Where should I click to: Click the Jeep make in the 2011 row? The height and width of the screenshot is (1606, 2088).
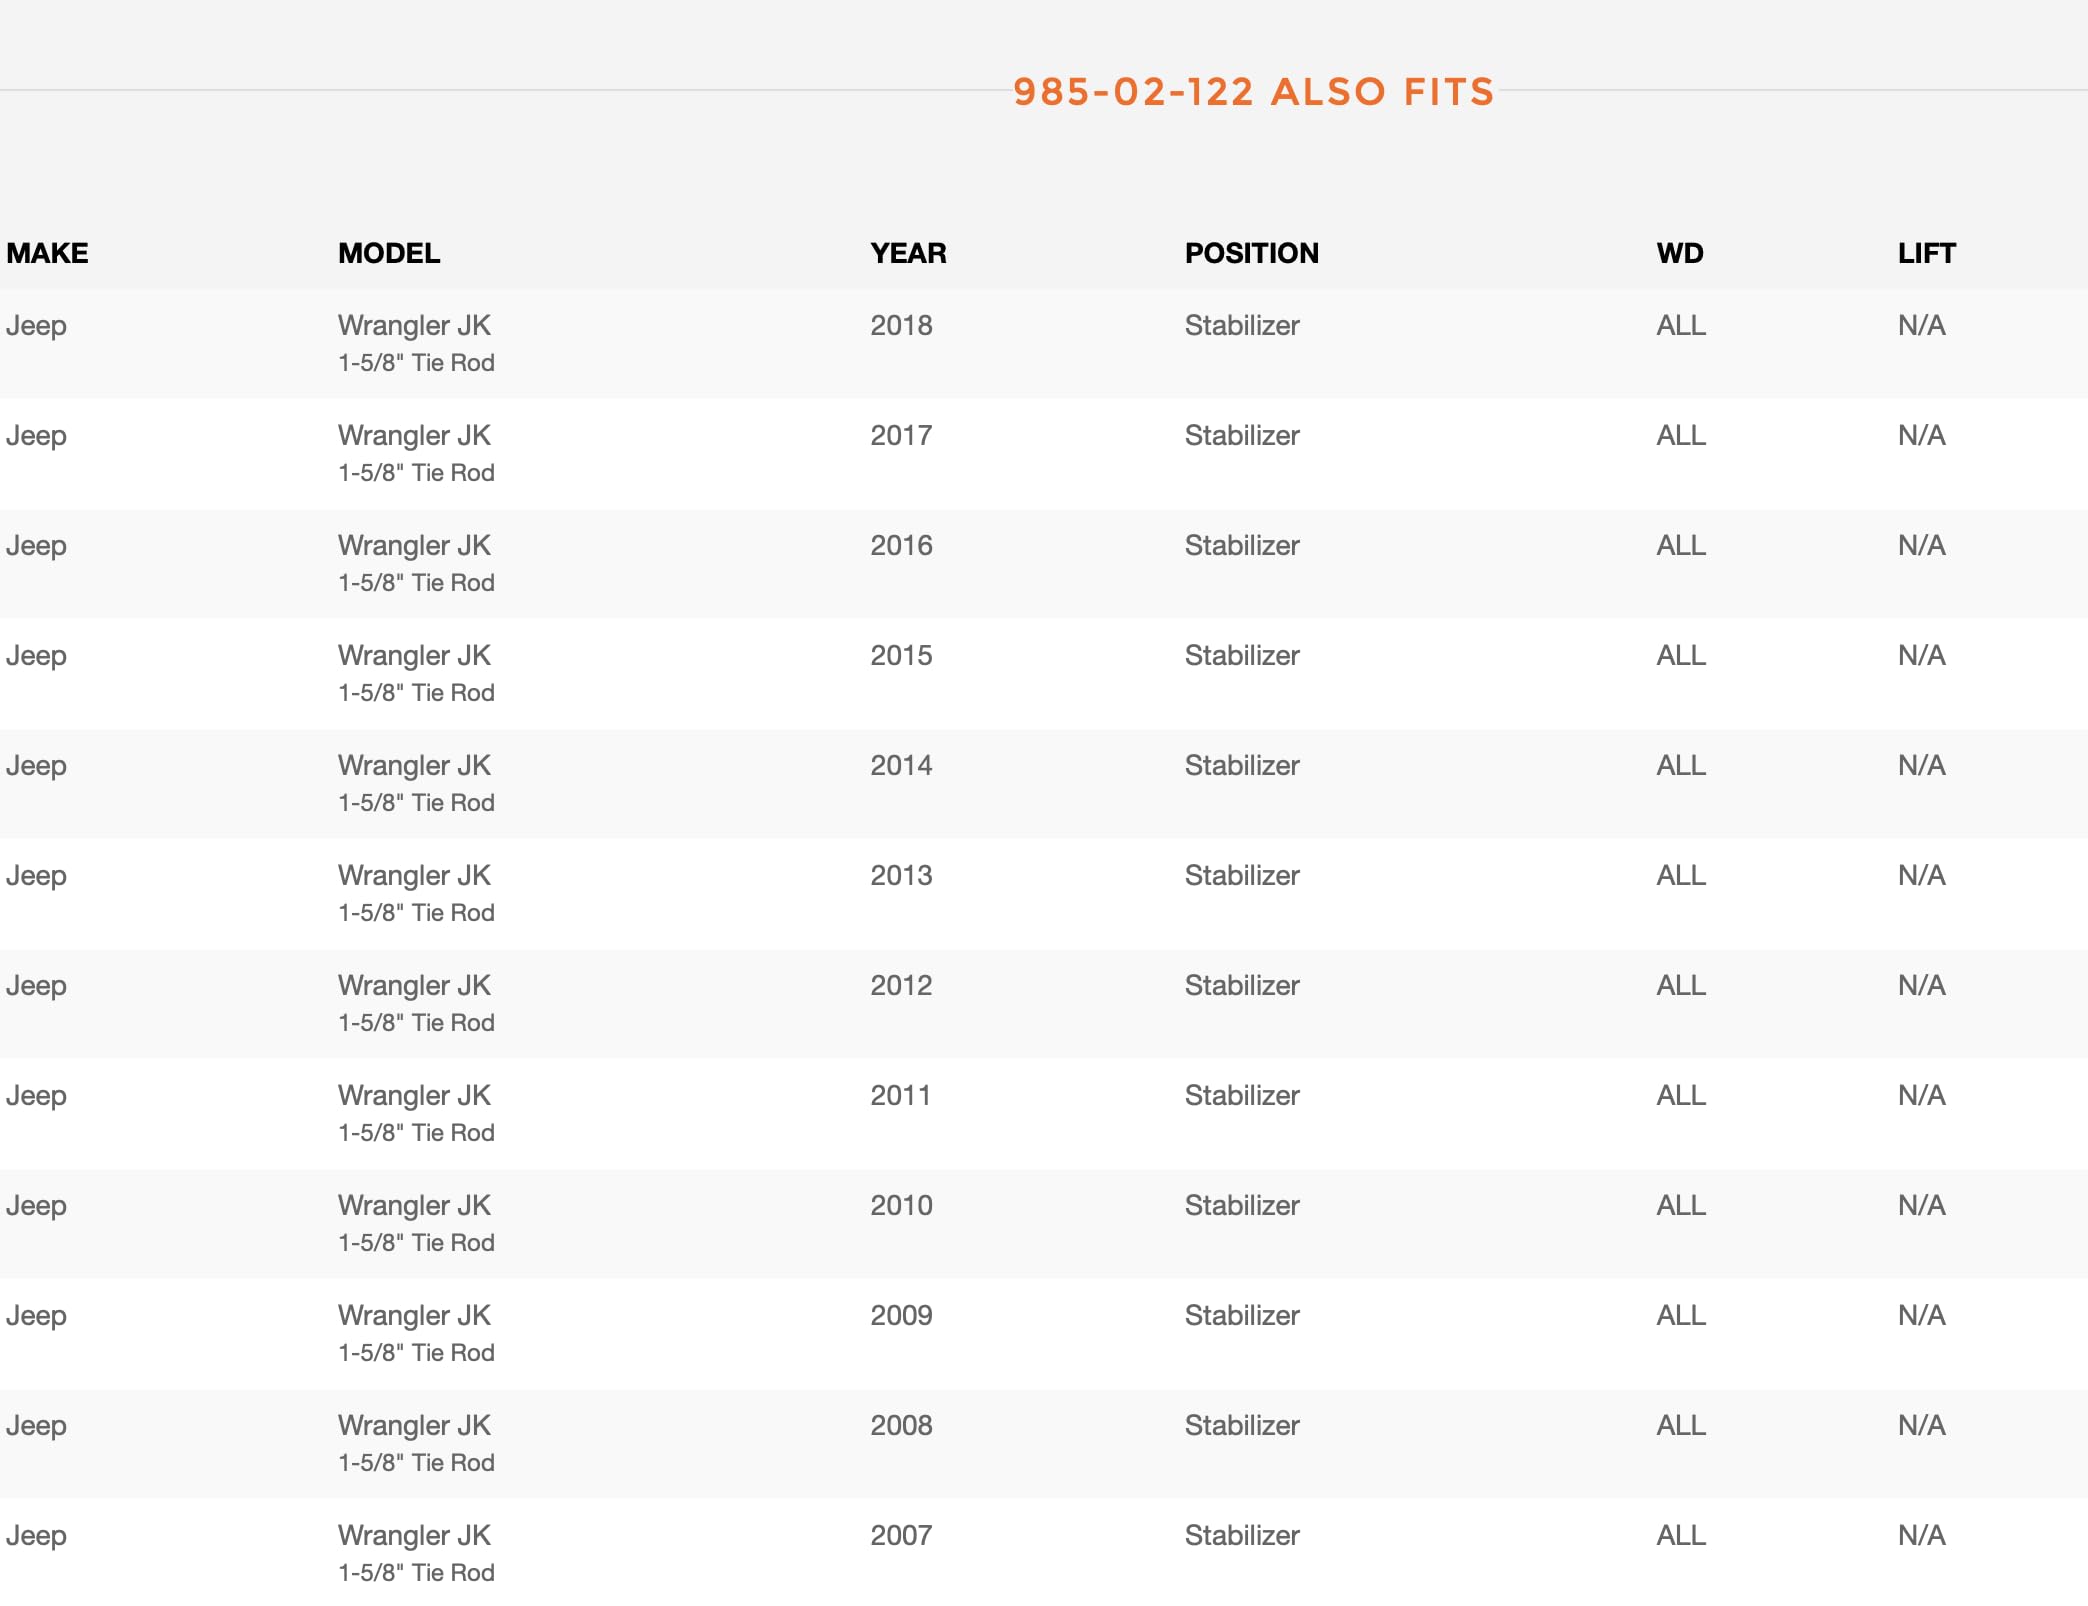point(36,1095)
